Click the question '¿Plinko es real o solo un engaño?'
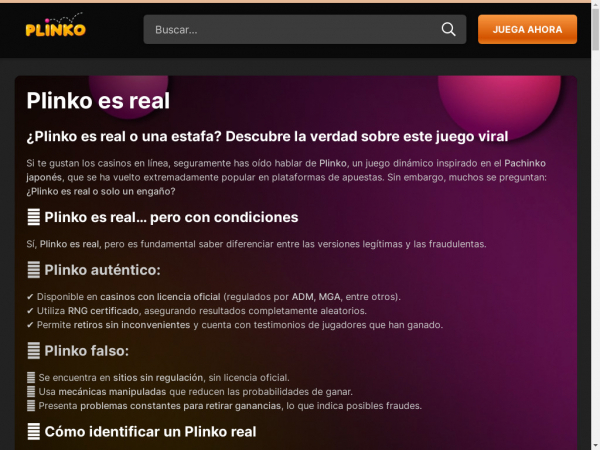 [101, 191]
